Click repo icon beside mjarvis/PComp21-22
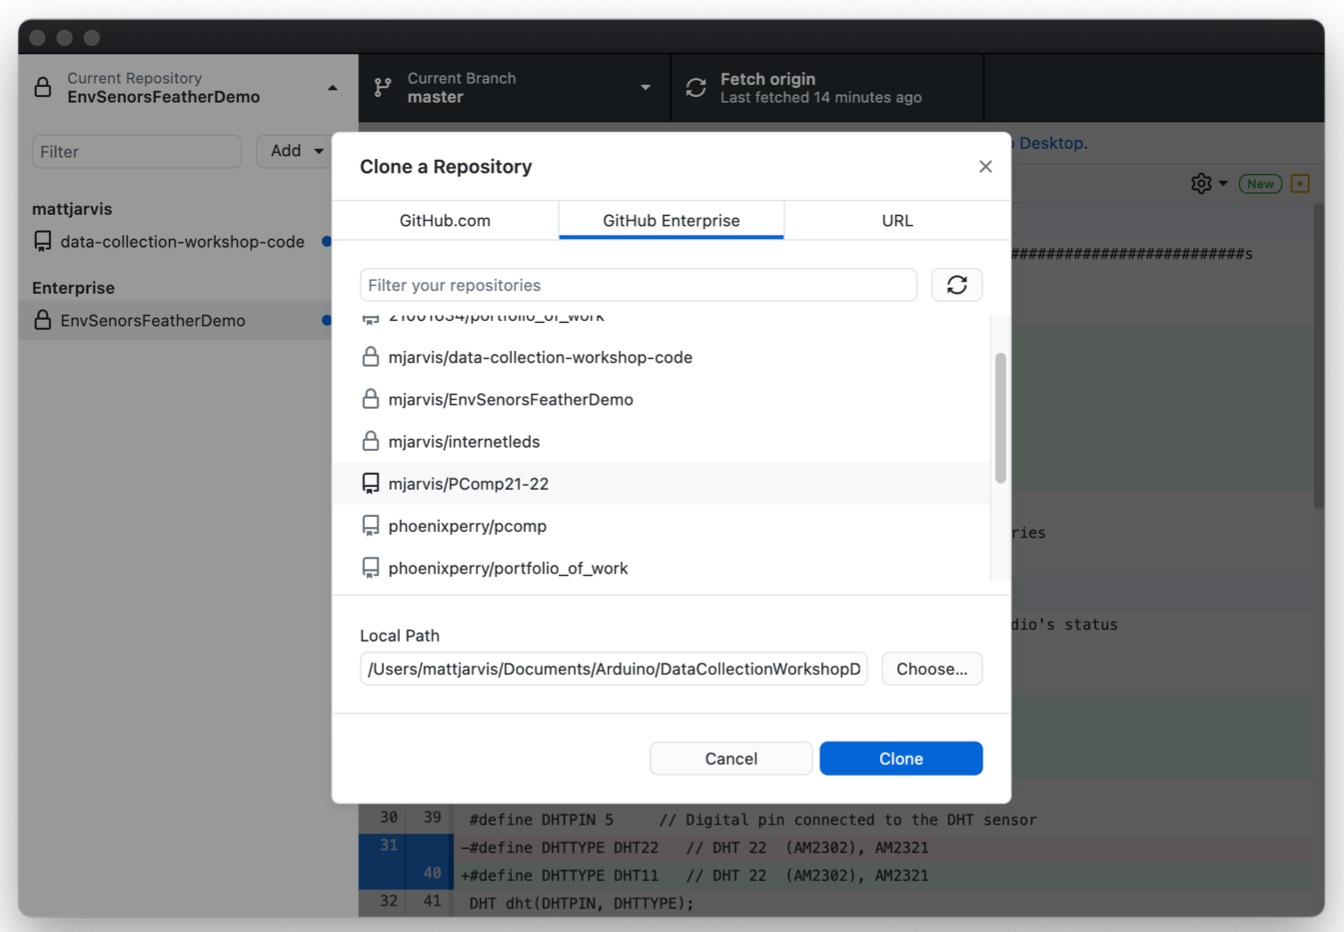 coord(370,484)
